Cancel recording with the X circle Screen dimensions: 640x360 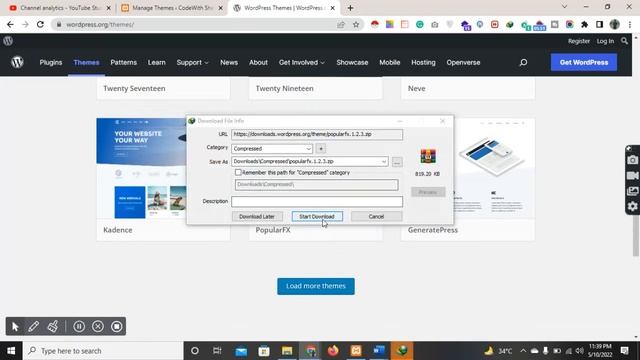tap(98, 327)
